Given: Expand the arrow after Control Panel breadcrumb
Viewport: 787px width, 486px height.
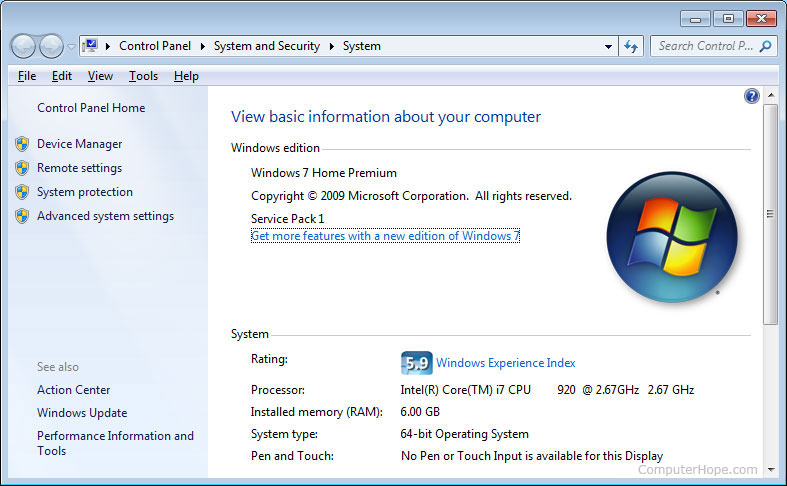Looking at the screenshot, I should [x=203, y=46].
